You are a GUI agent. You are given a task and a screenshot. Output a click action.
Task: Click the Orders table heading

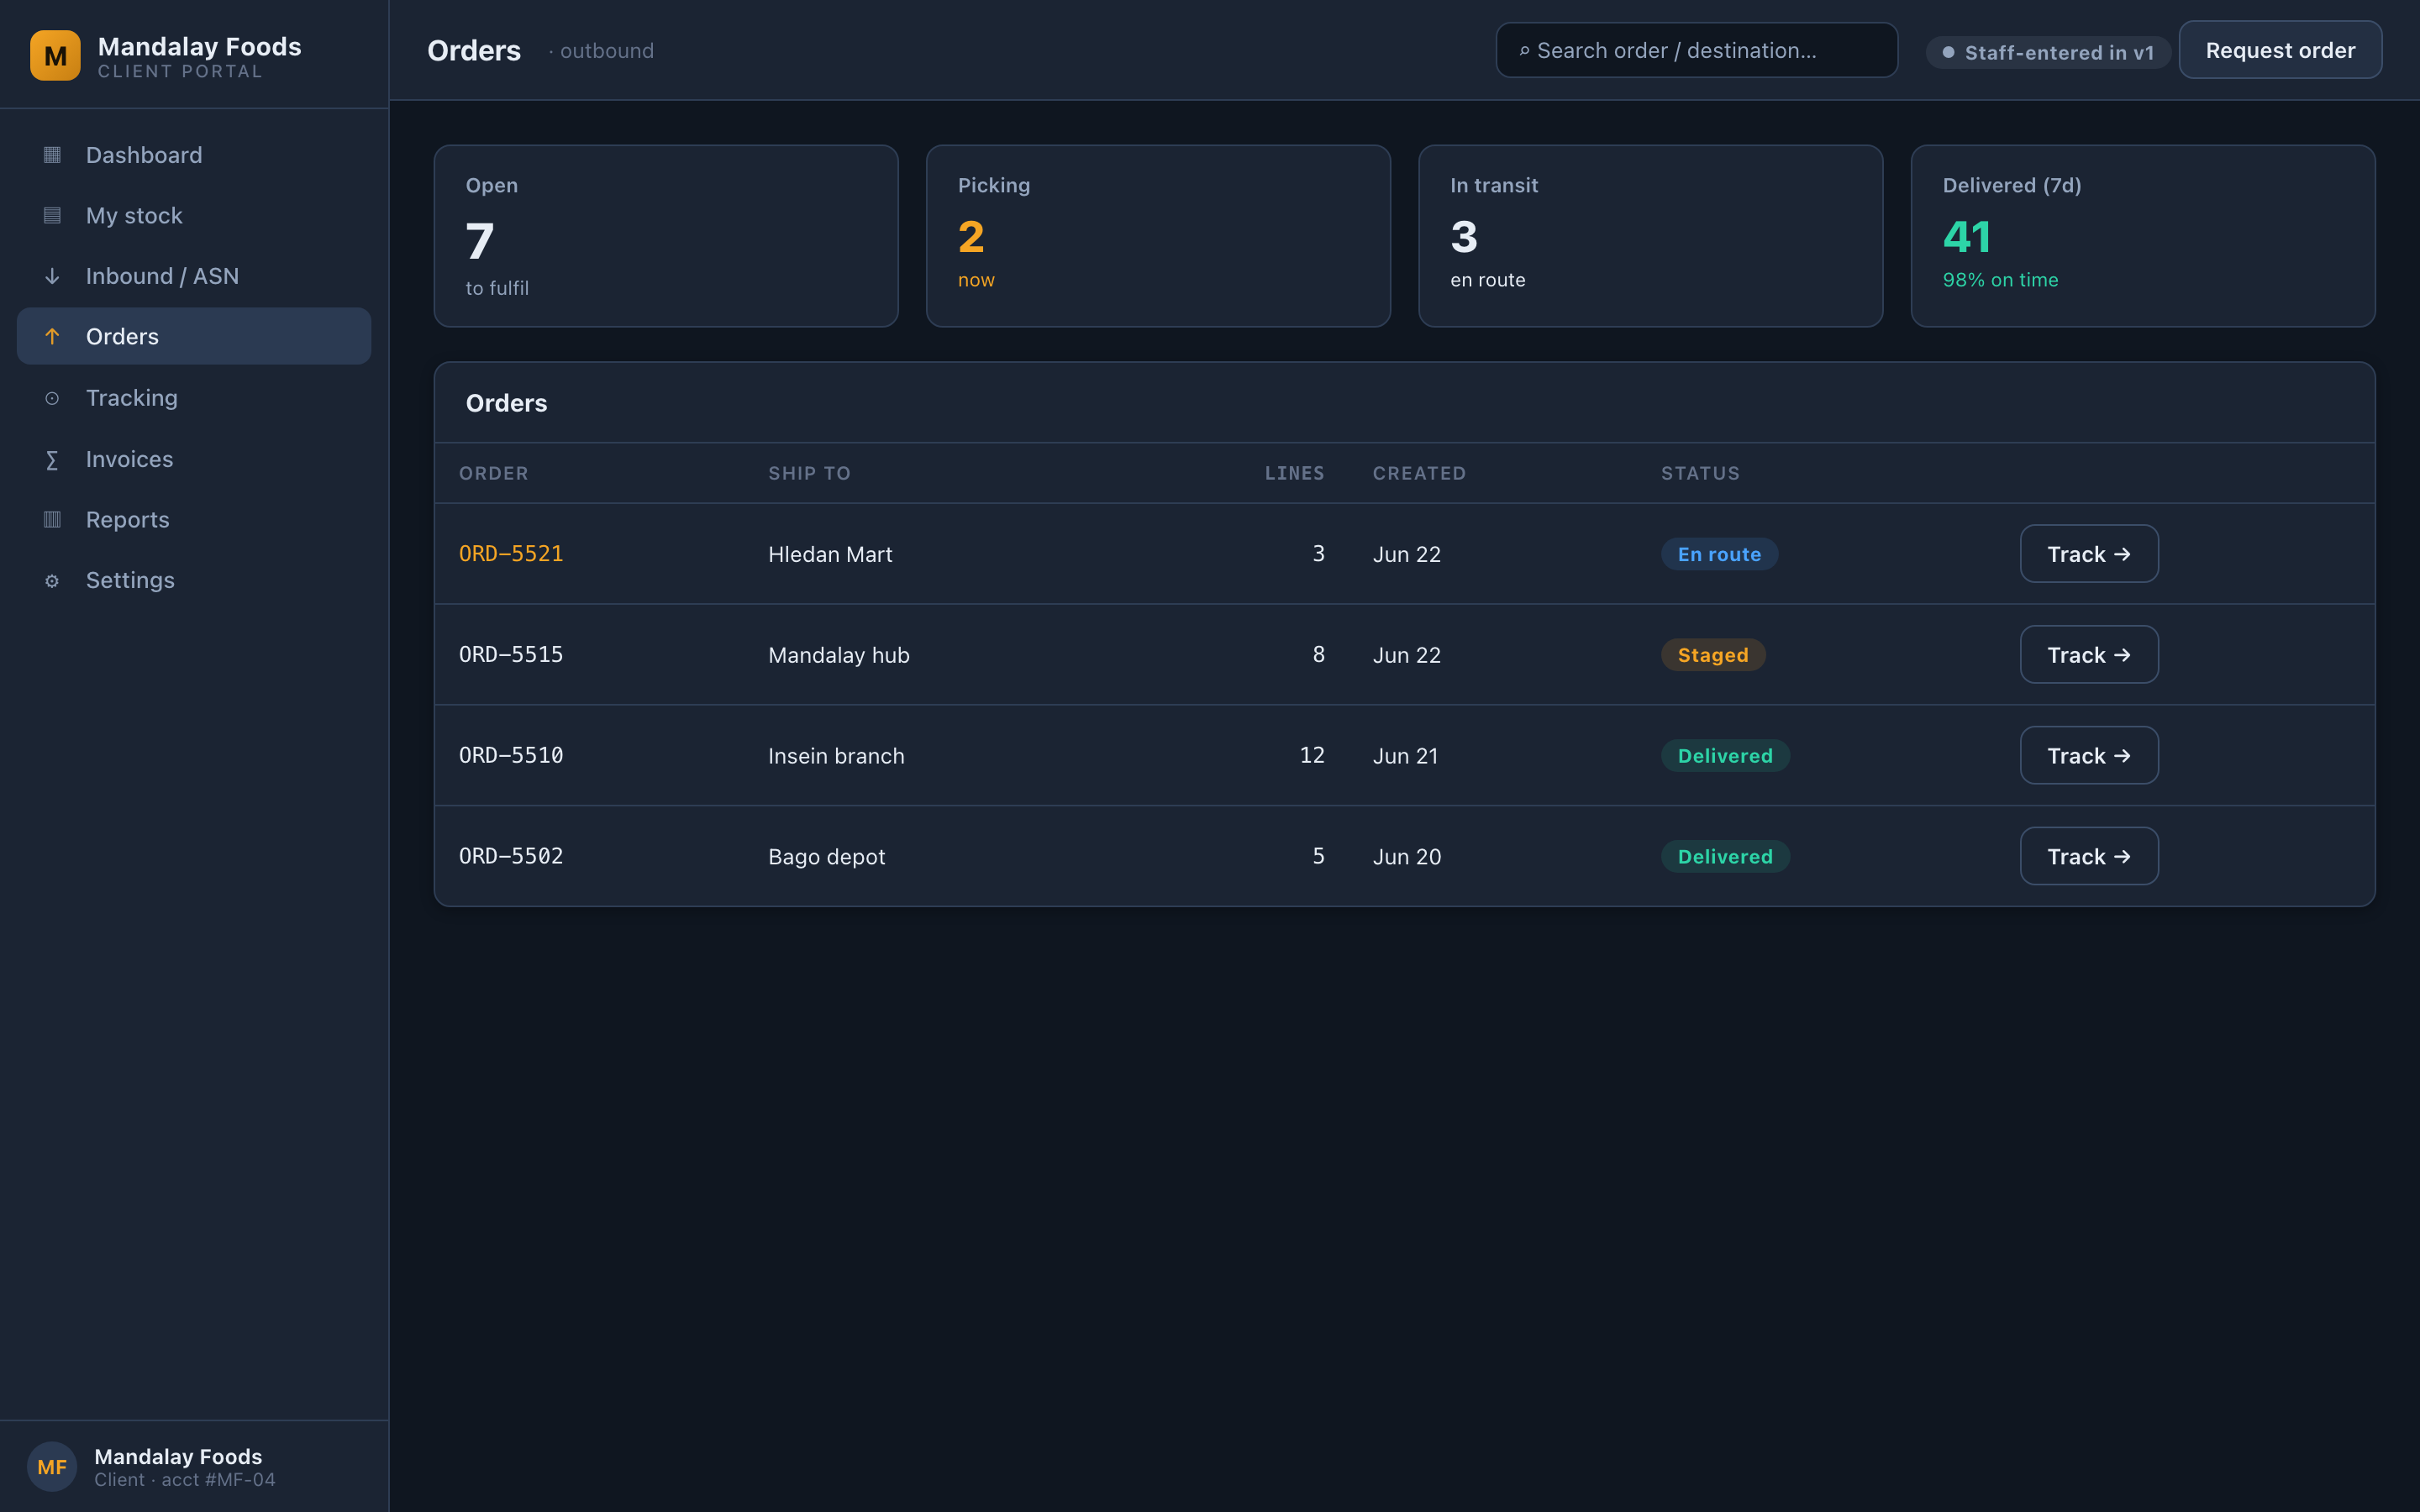pyautogui.click(x=506, y=403)
